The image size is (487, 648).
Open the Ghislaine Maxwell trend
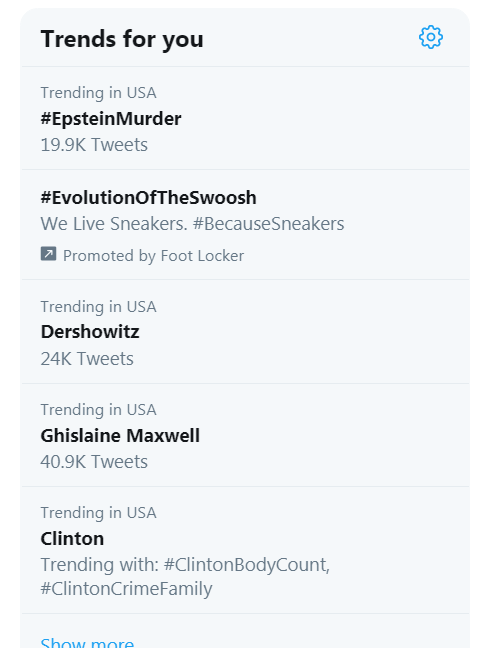pyautogui.click(x=120, y=436)
